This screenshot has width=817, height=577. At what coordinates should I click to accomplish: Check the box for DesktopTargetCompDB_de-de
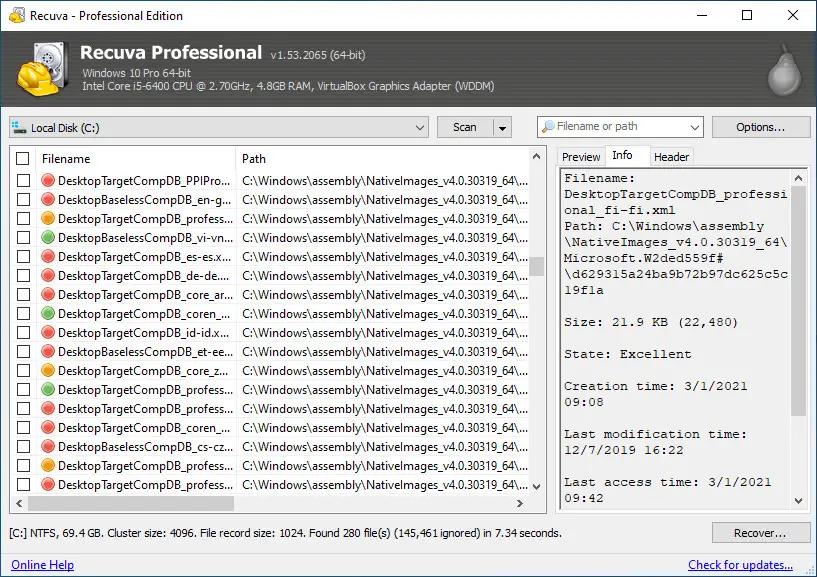point(23,276)
